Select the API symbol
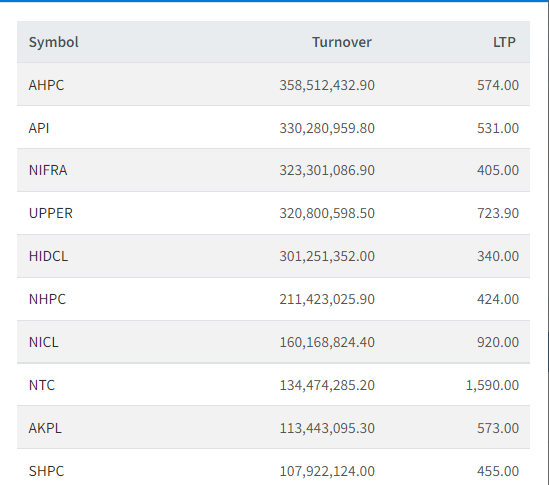The height and width of the screenshot is (485, 549). 39,128
